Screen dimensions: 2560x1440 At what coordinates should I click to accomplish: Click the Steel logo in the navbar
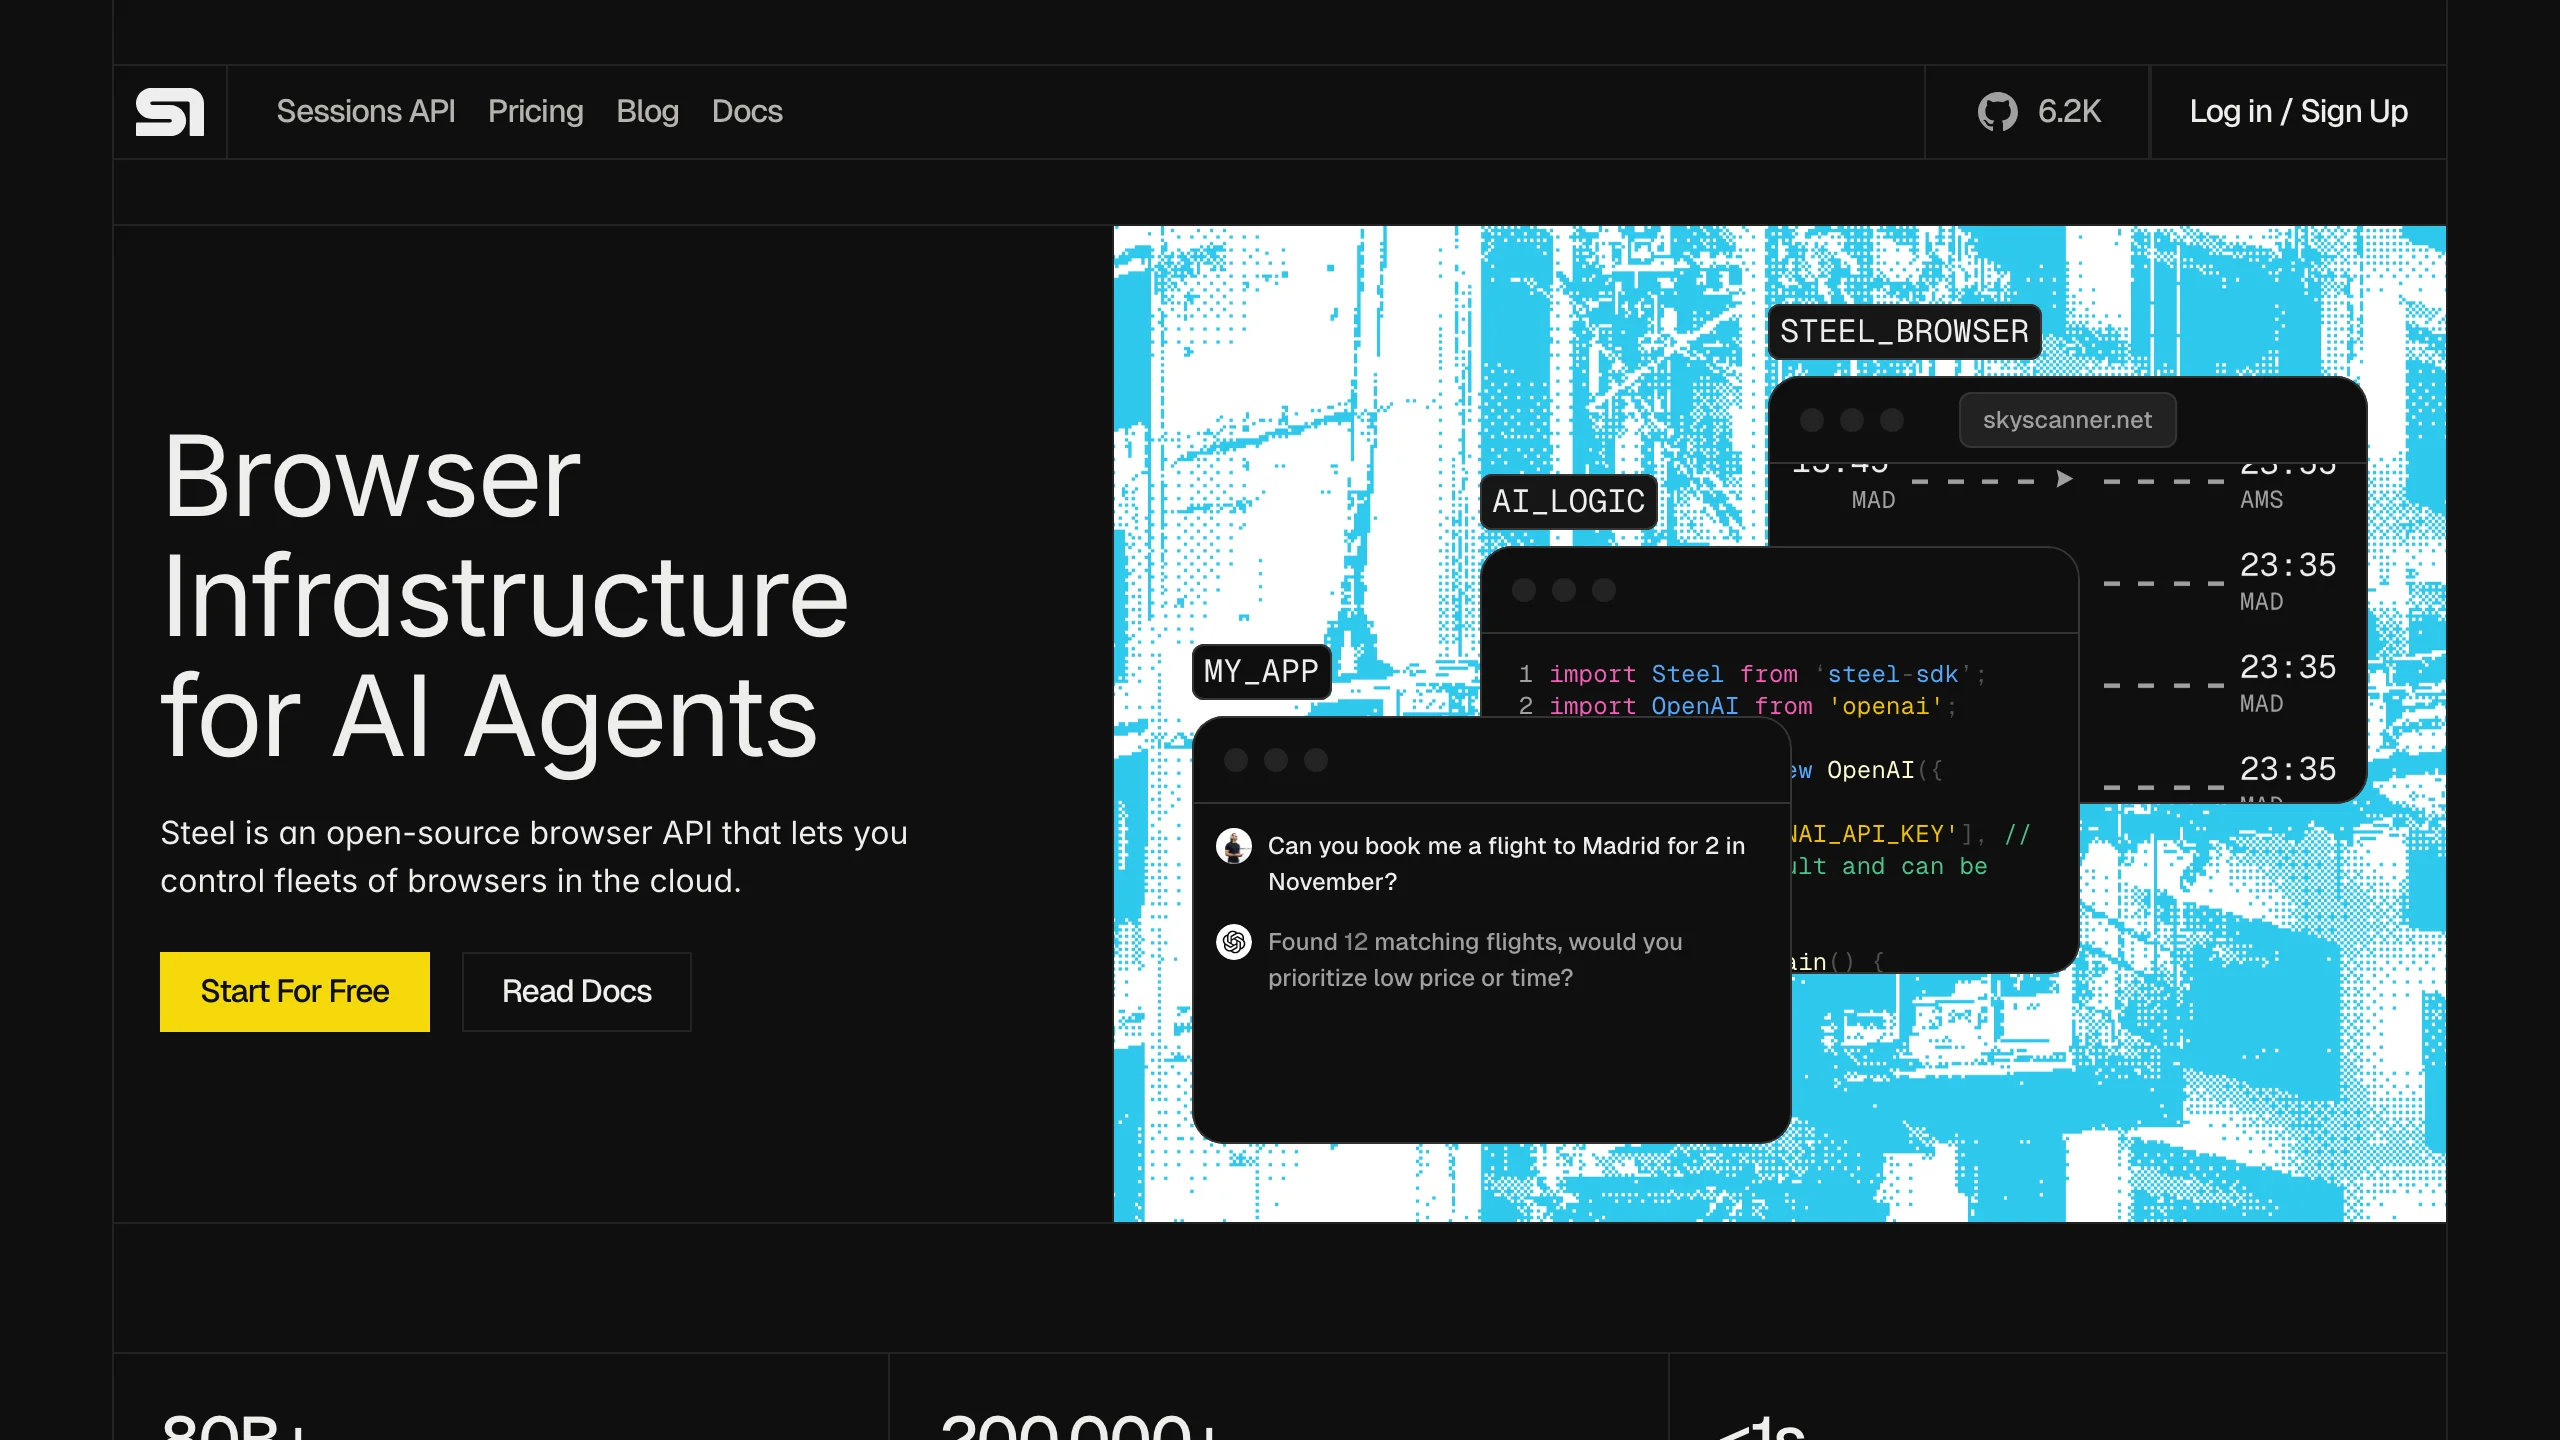[168, 112]
